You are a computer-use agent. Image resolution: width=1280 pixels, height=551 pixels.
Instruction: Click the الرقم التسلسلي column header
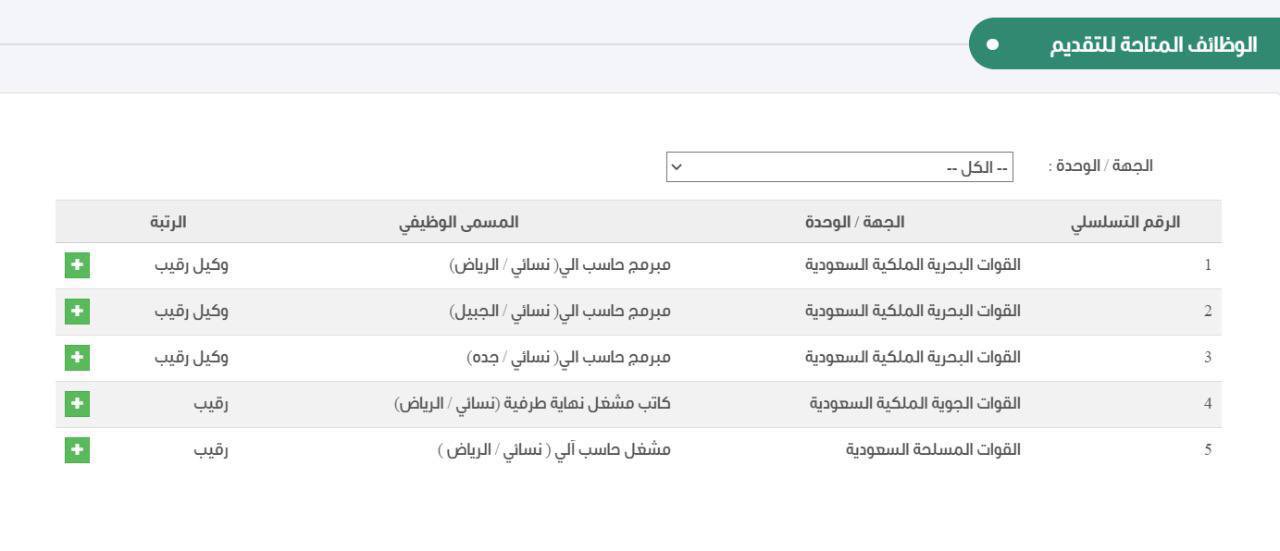click(1126, 222)
